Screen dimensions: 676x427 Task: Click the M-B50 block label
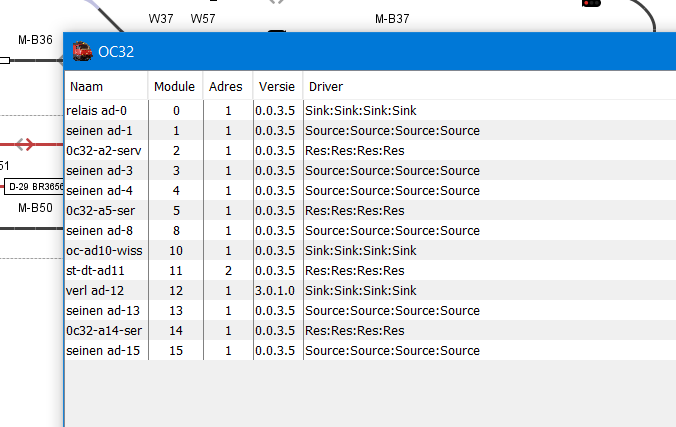[x=35, y=208]
